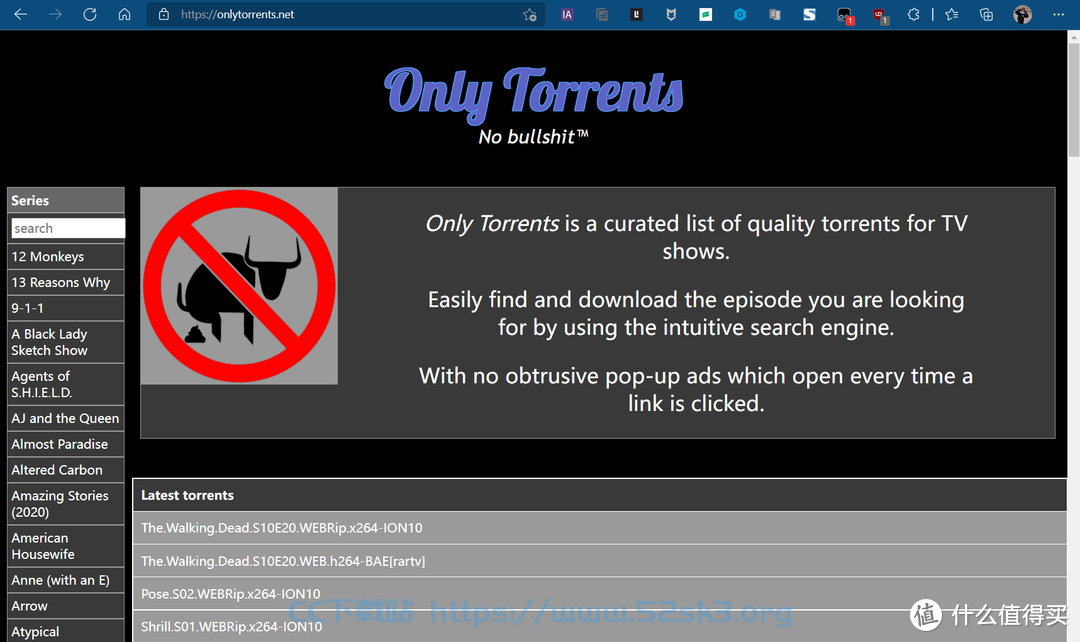
Task: Open the extension with red badge 1
Action: tap(844, 15)
